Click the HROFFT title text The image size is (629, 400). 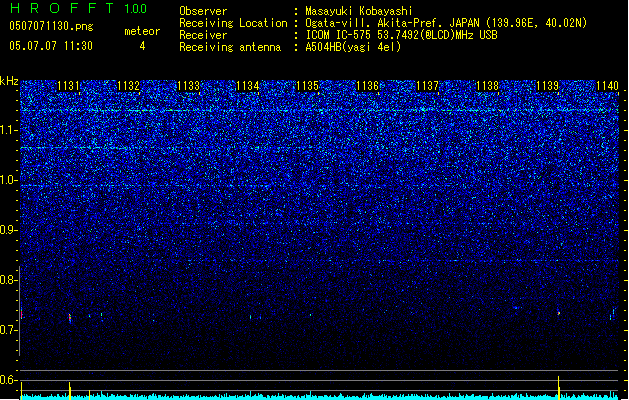[x=62, y=8]
